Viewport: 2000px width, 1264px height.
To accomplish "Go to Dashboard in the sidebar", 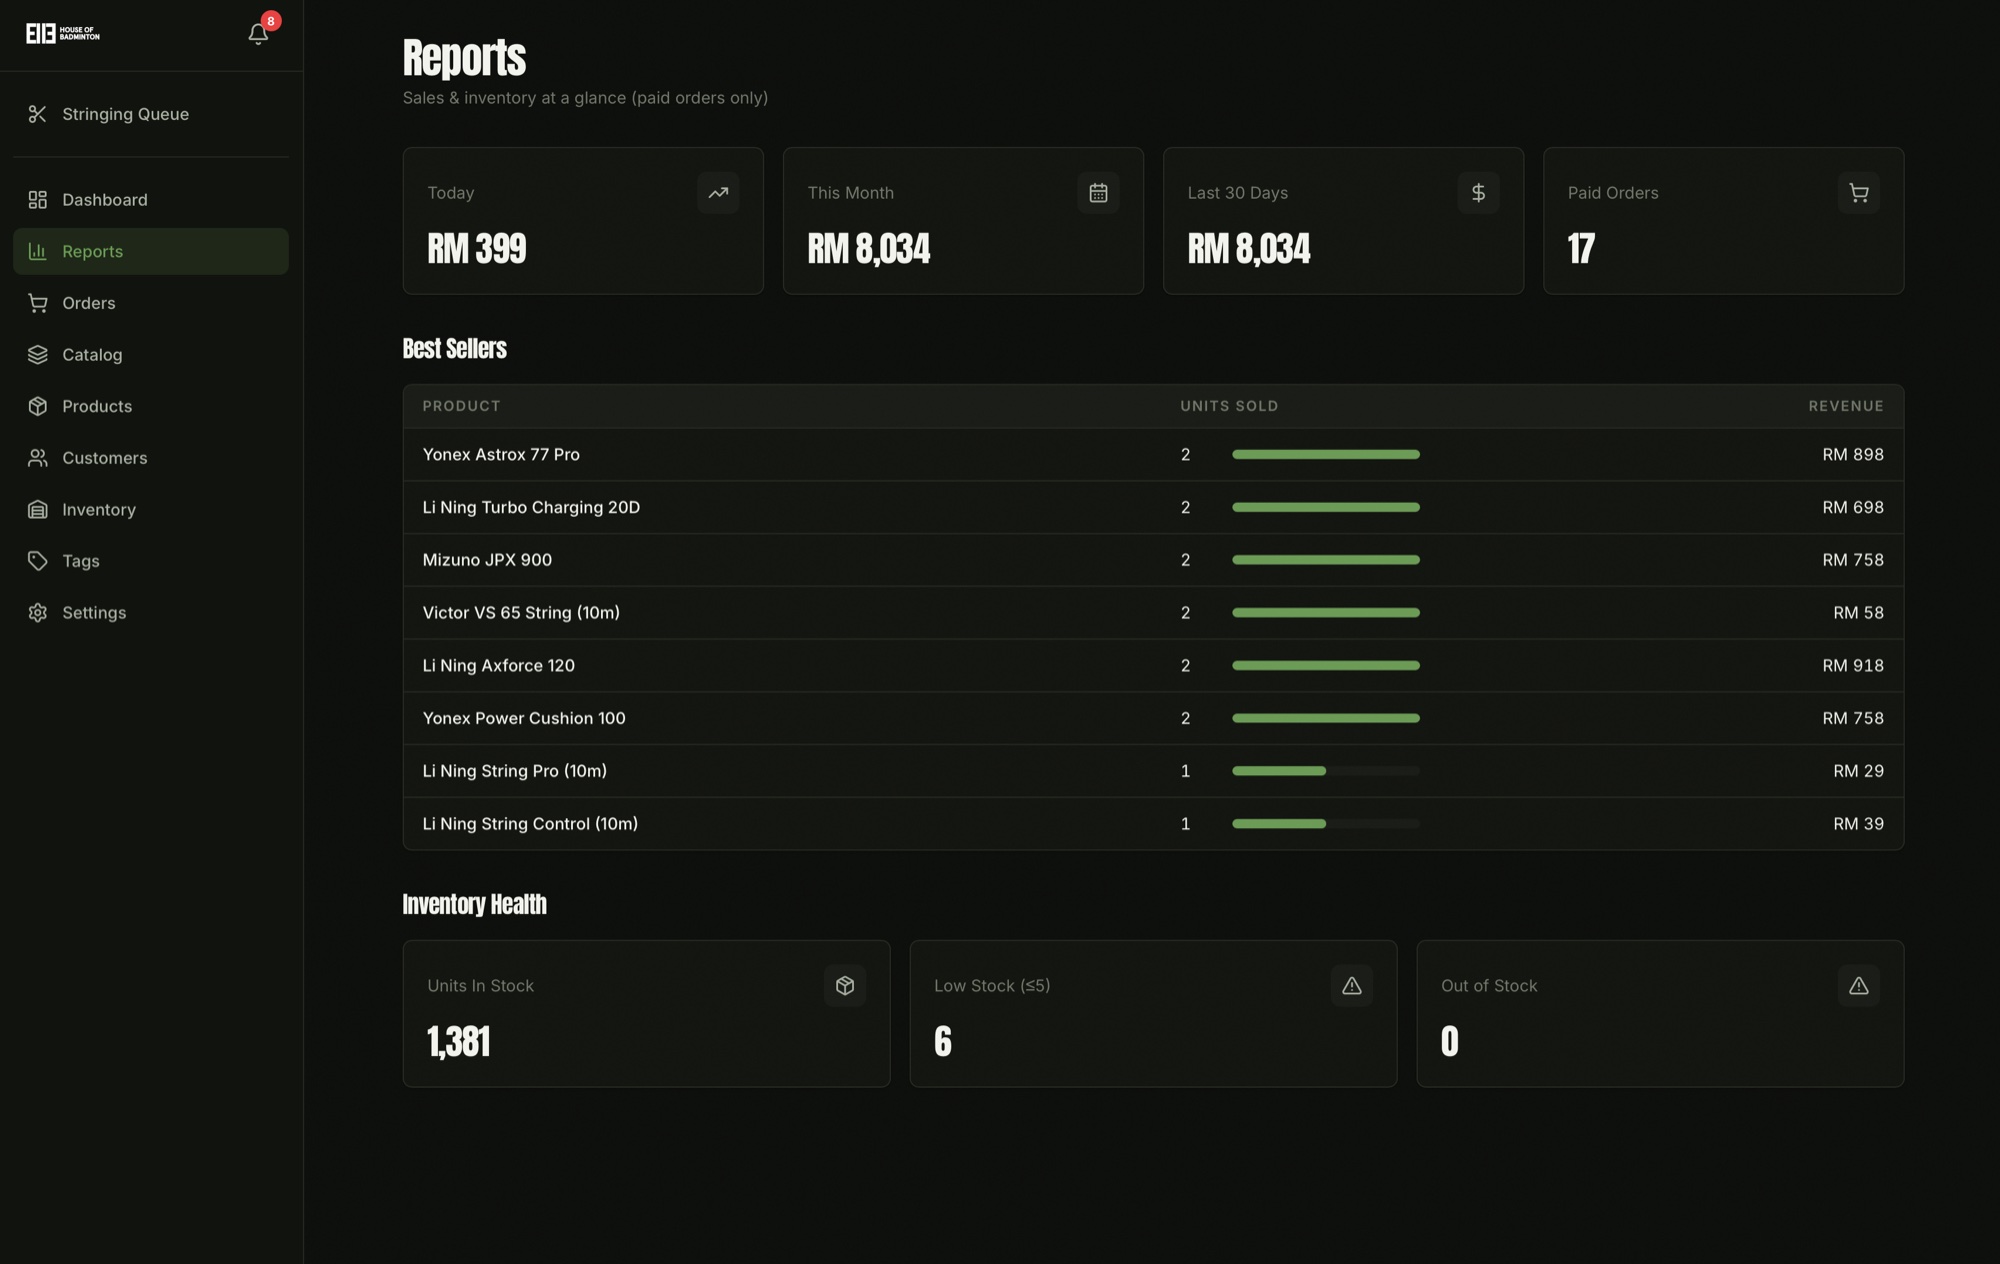I will point(151,200).
